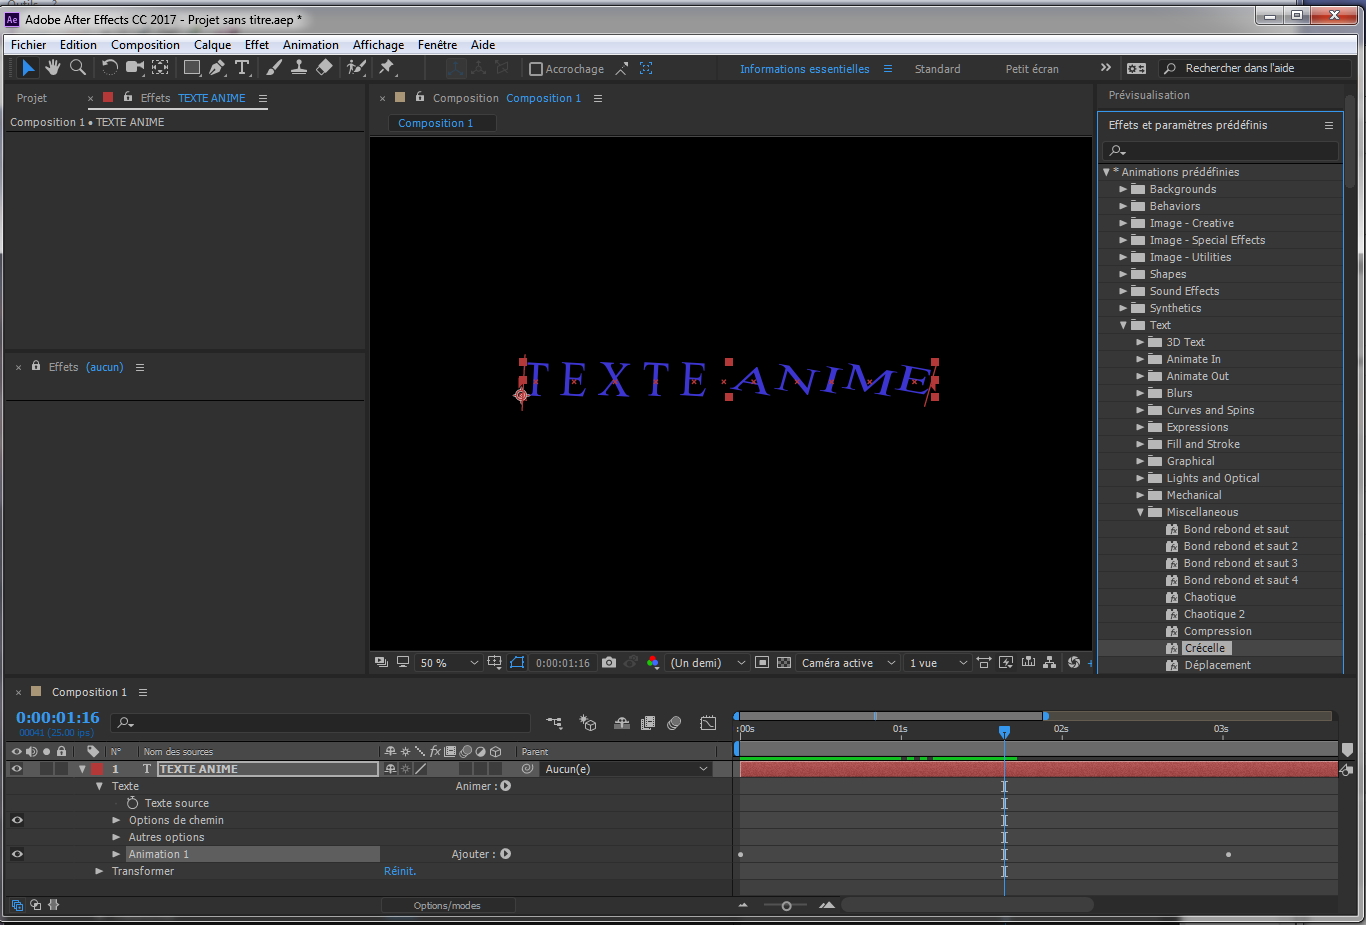The height and width of the screenshot is (925, 1366).
Task: Expand the Transformer property group
Action: pos(99,871)
